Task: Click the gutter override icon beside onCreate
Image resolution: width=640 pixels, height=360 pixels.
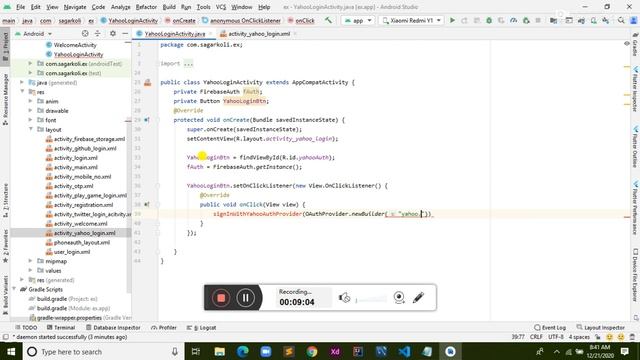Action: [147, 120]
